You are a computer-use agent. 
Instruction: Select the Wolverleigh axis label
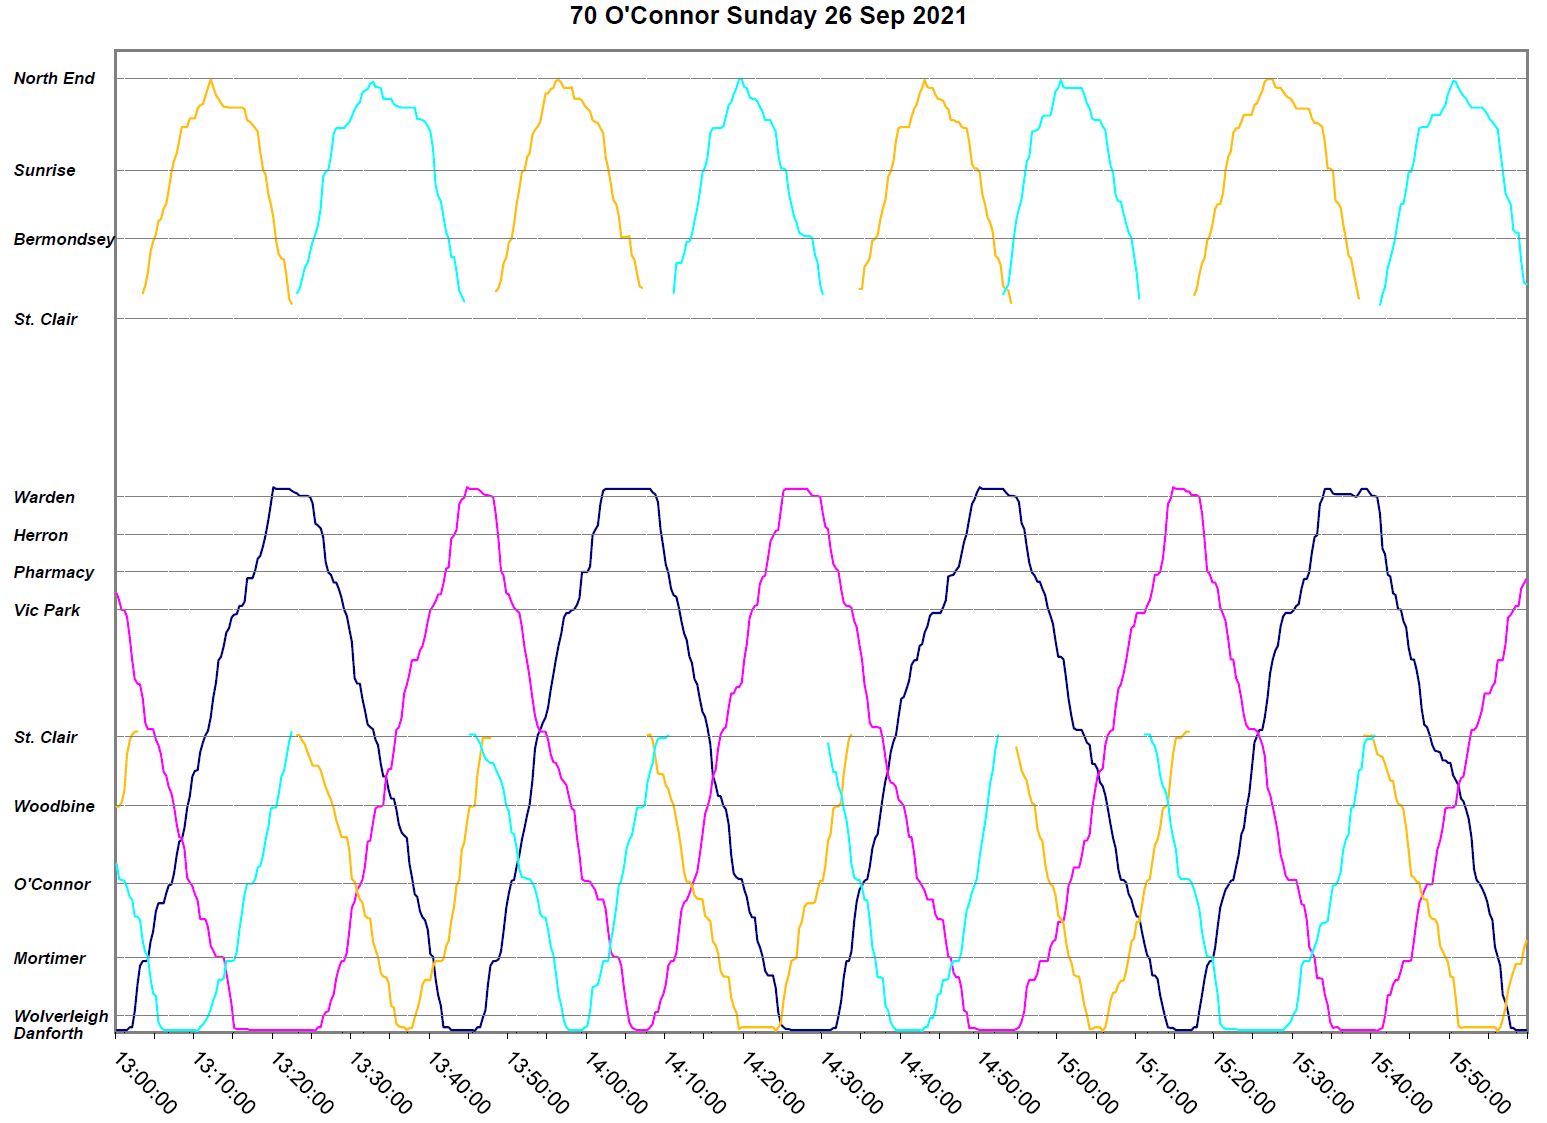(61, 1017)
